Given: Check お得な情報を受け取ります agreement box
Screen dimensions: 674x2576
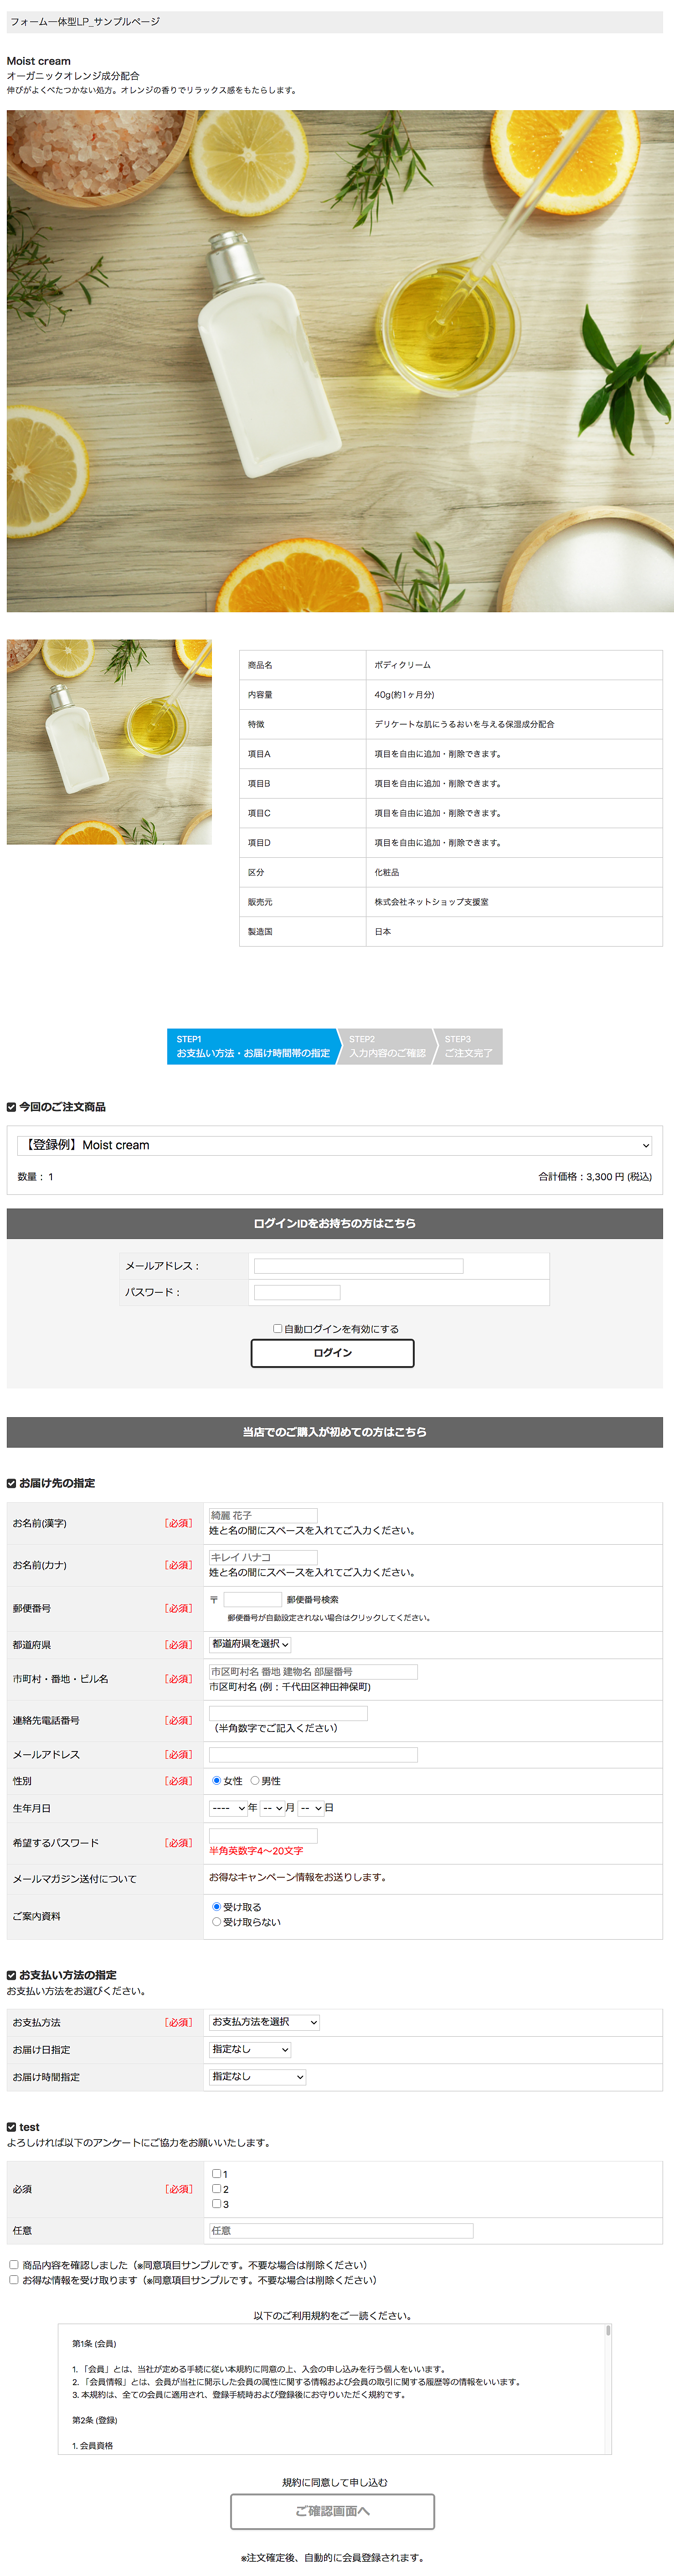Looking at the screenshot, I should [x=14, y=2280].
